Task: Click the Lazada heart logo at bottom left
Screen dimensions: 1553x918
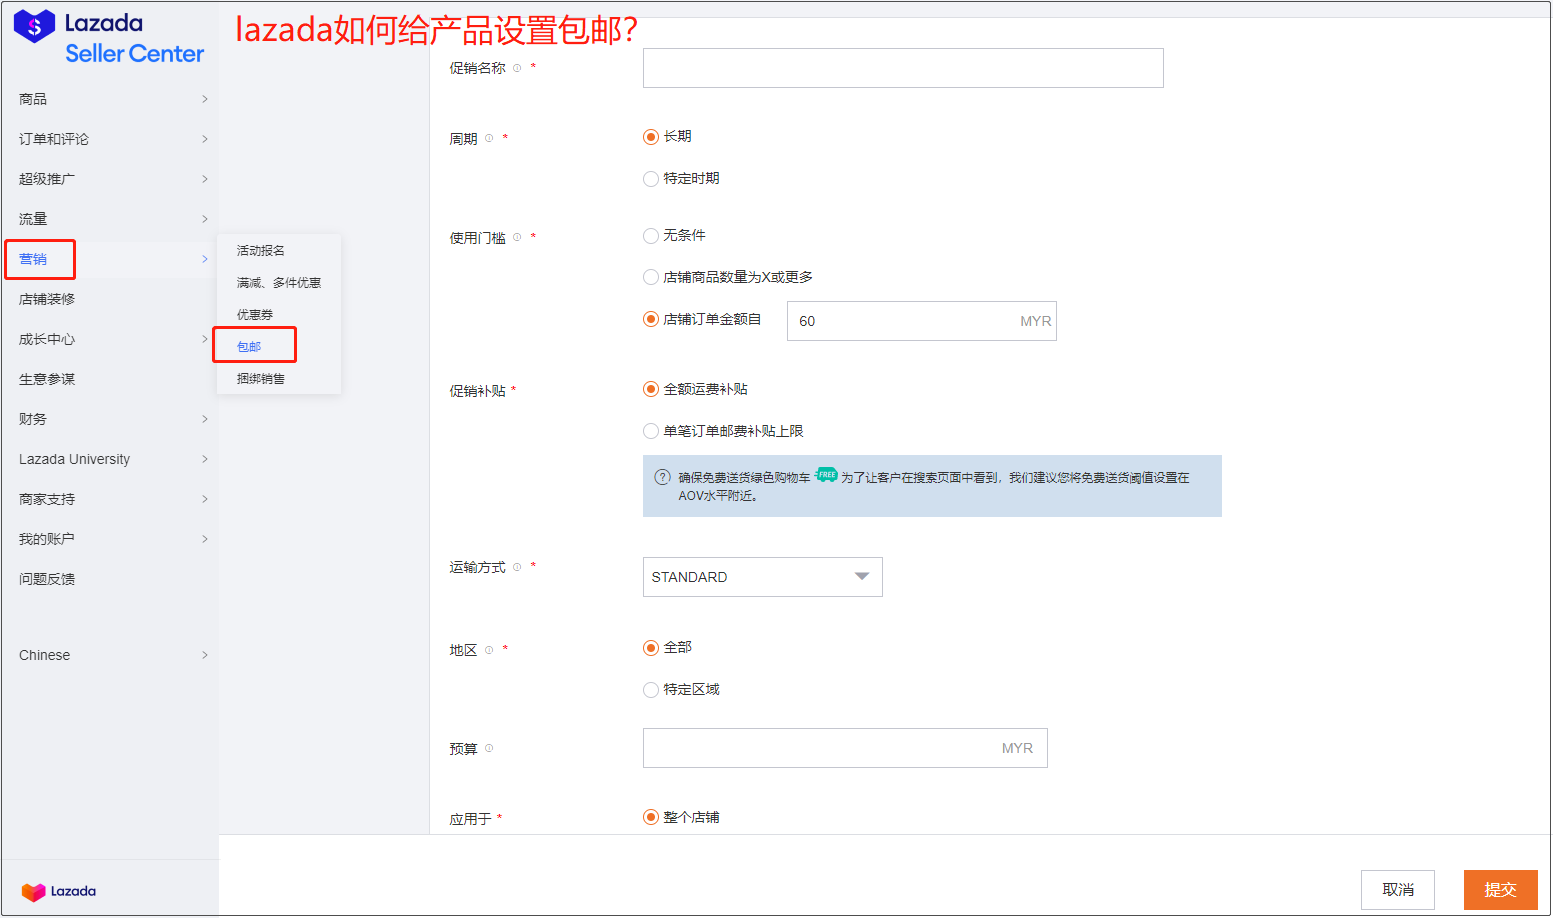Action: coord(59,891)
